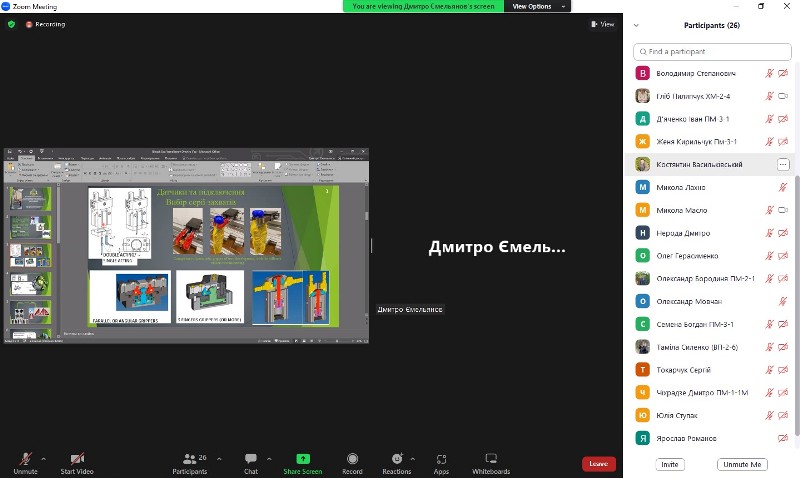
Task: Open the Reactions picker
Action: [x=396, y=459]
